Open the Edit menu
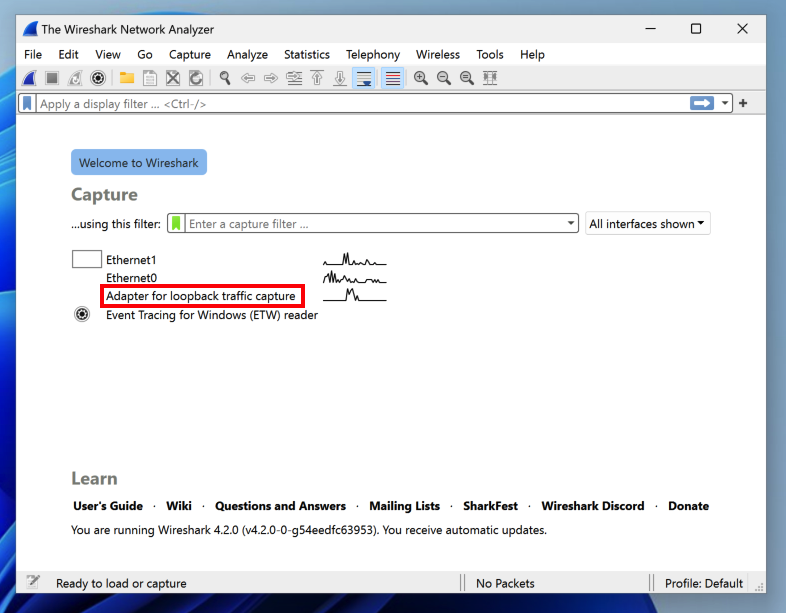The width and height of the screenshot is (786, 613). (68, 55)
